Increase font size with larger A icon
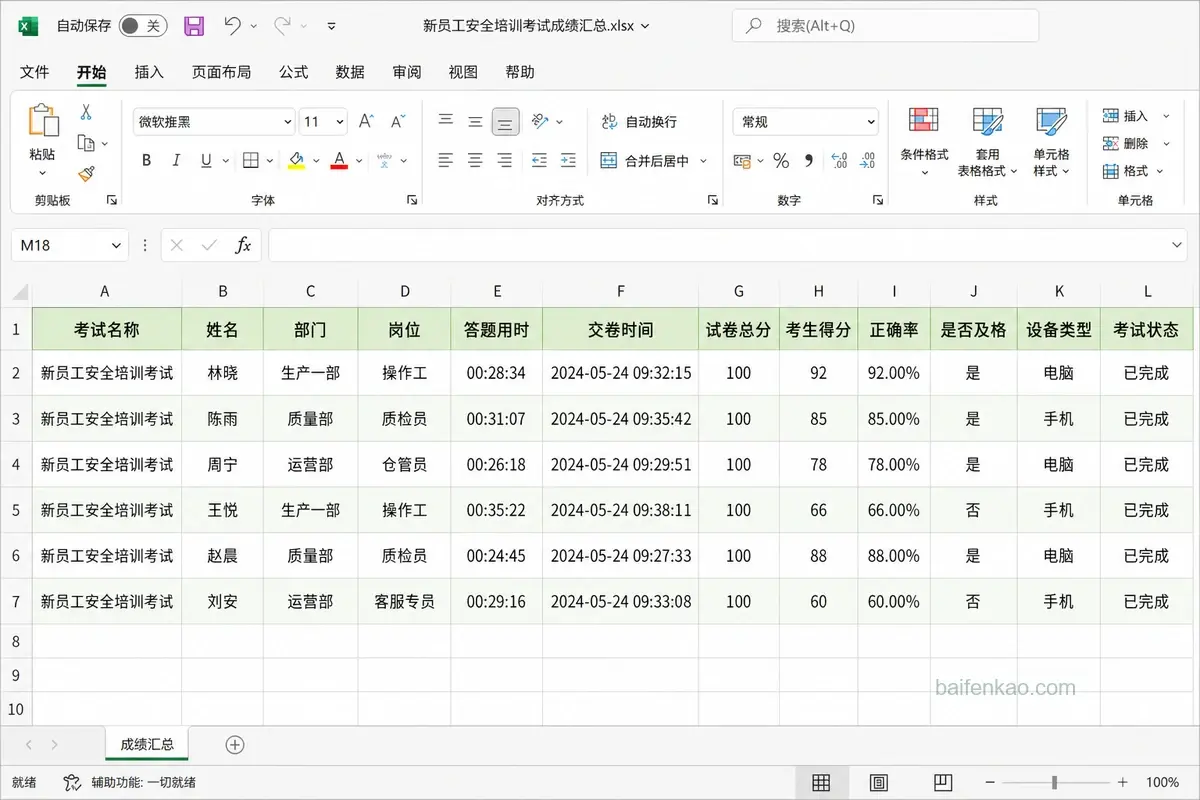Screen dimensions: 1200x800 pos(366,121)
